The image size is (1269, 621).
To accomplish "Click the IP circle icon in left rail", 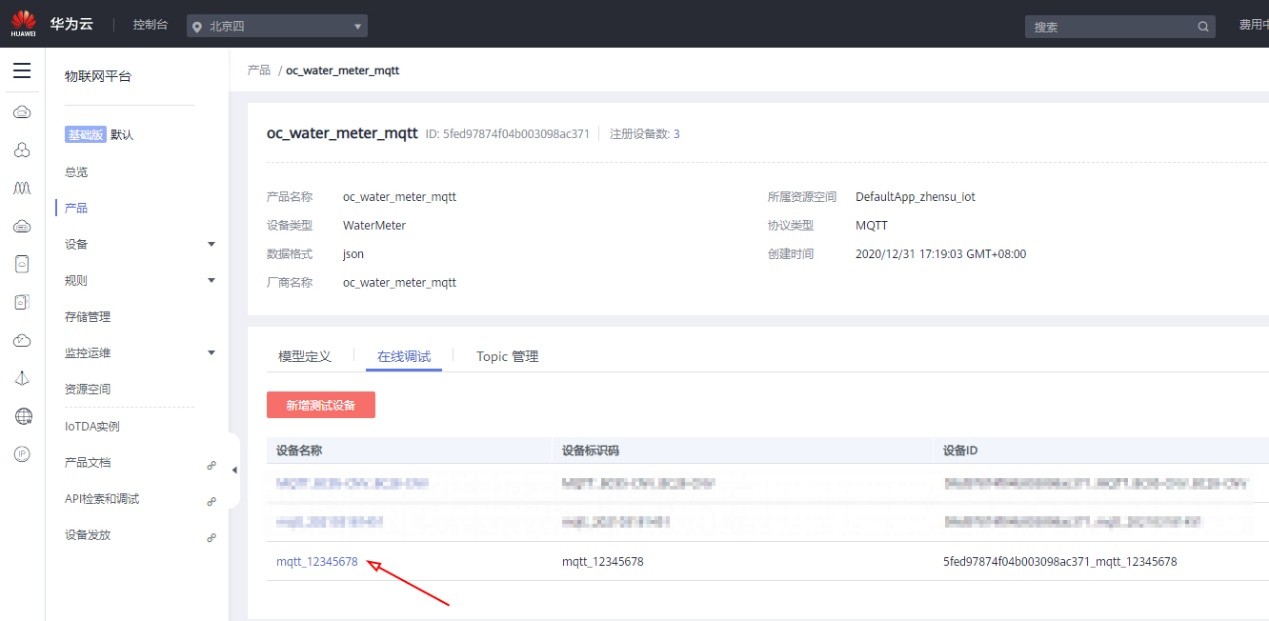I will point(22,454).
